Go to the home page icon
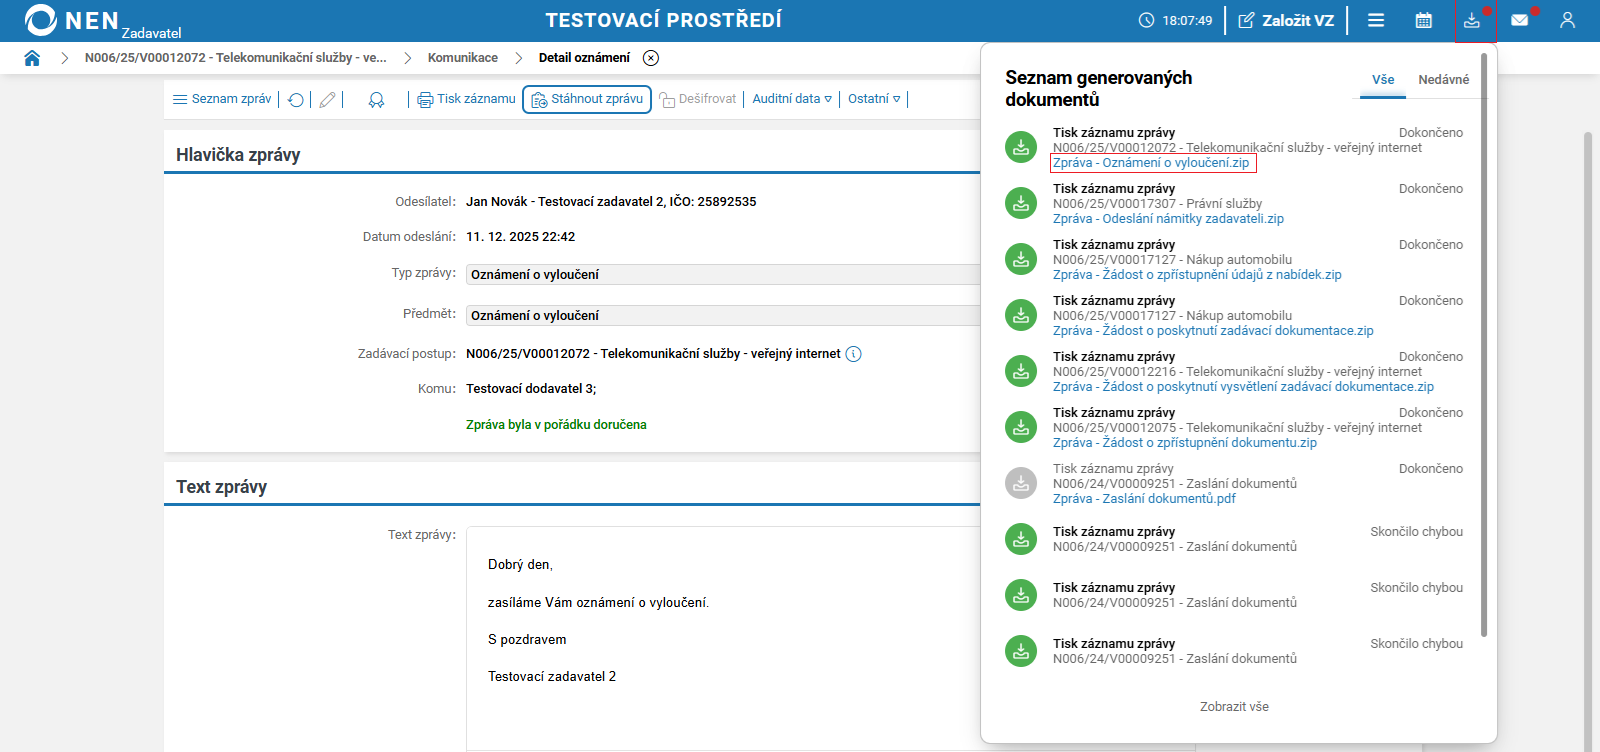Image resolution: width=1600 pixels, height=752 pixels. [x=32, y=58]
